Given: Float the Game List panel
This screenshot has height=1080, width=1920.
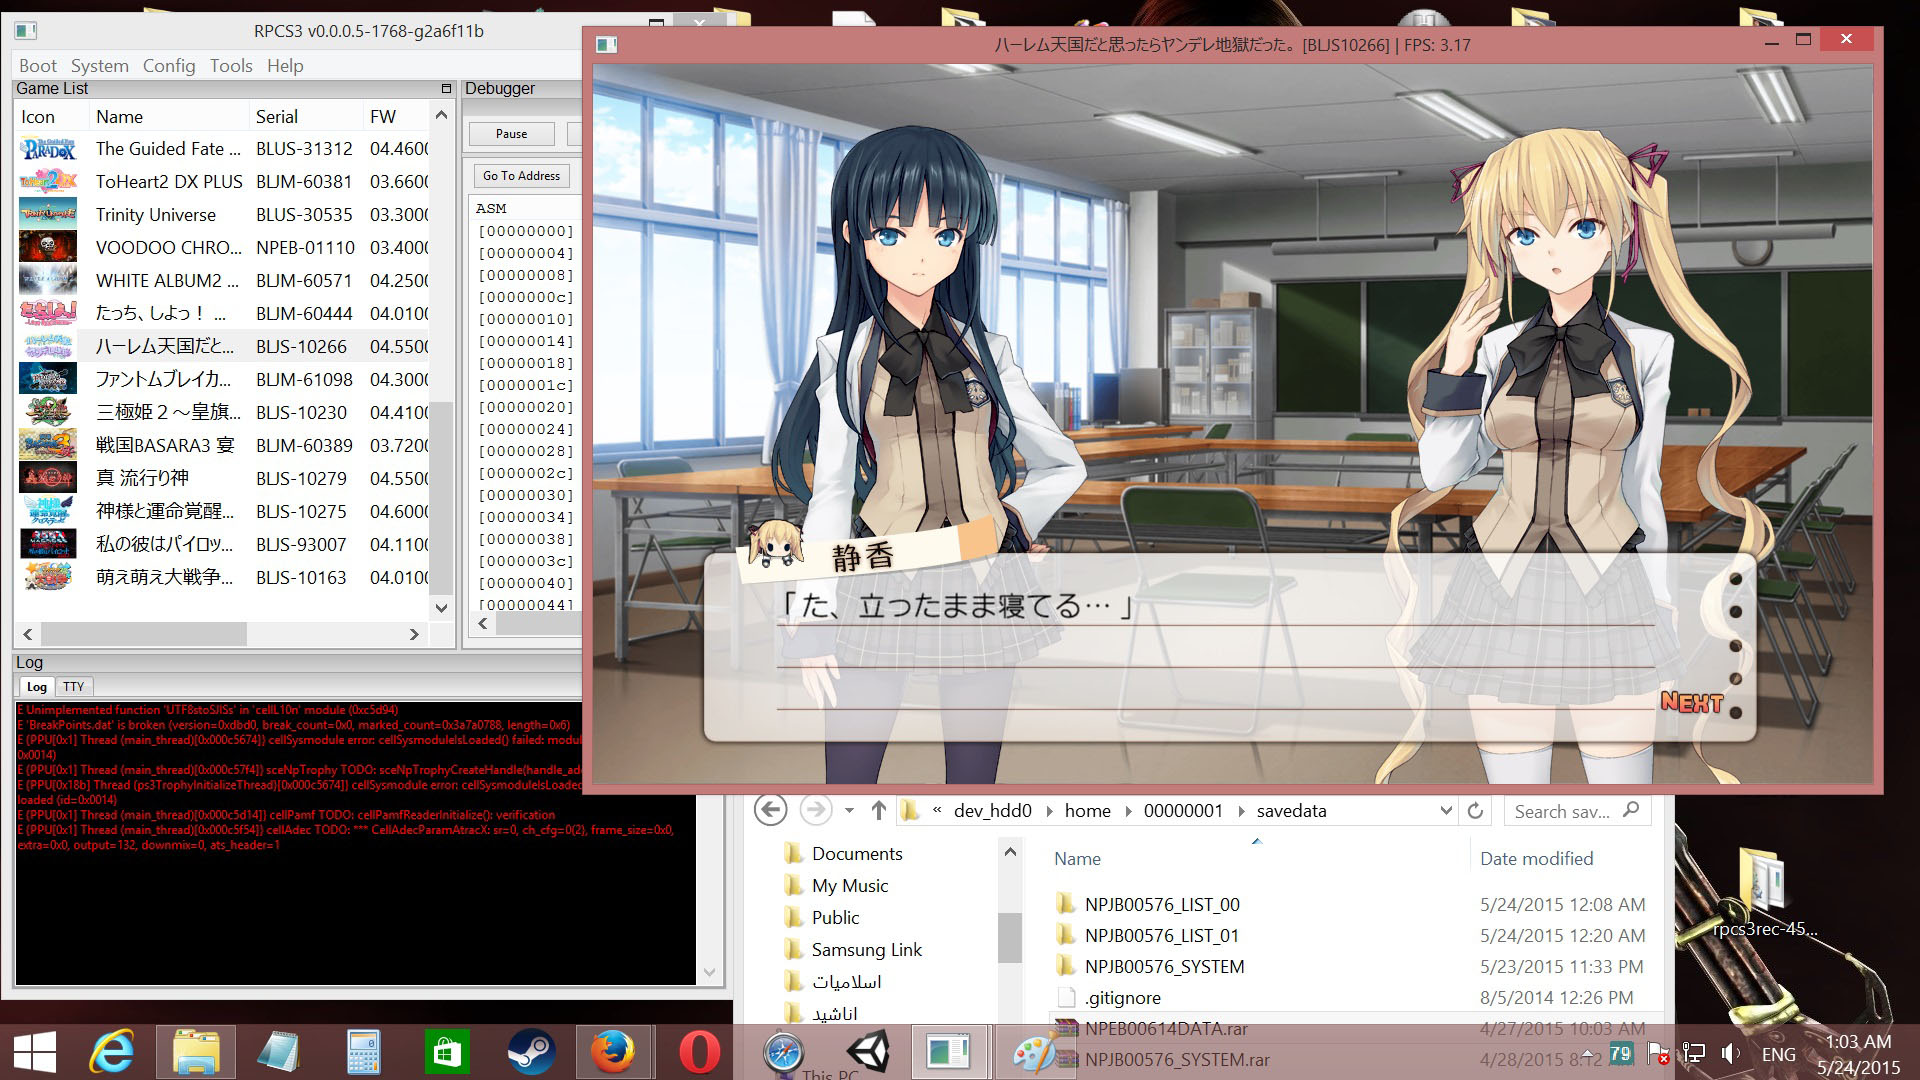Looking at the screenshot, I should (x=446, y=89).
